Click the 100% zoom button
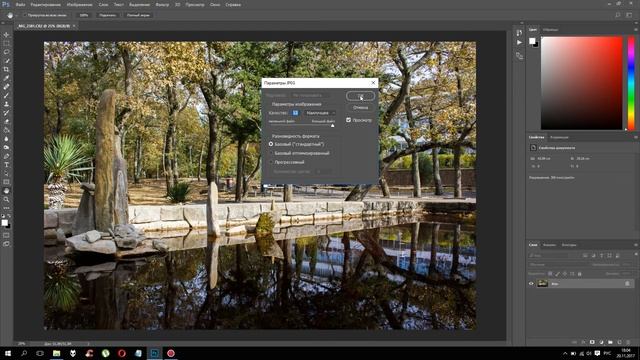Viewport: 640px width, 360px height. 84,15
